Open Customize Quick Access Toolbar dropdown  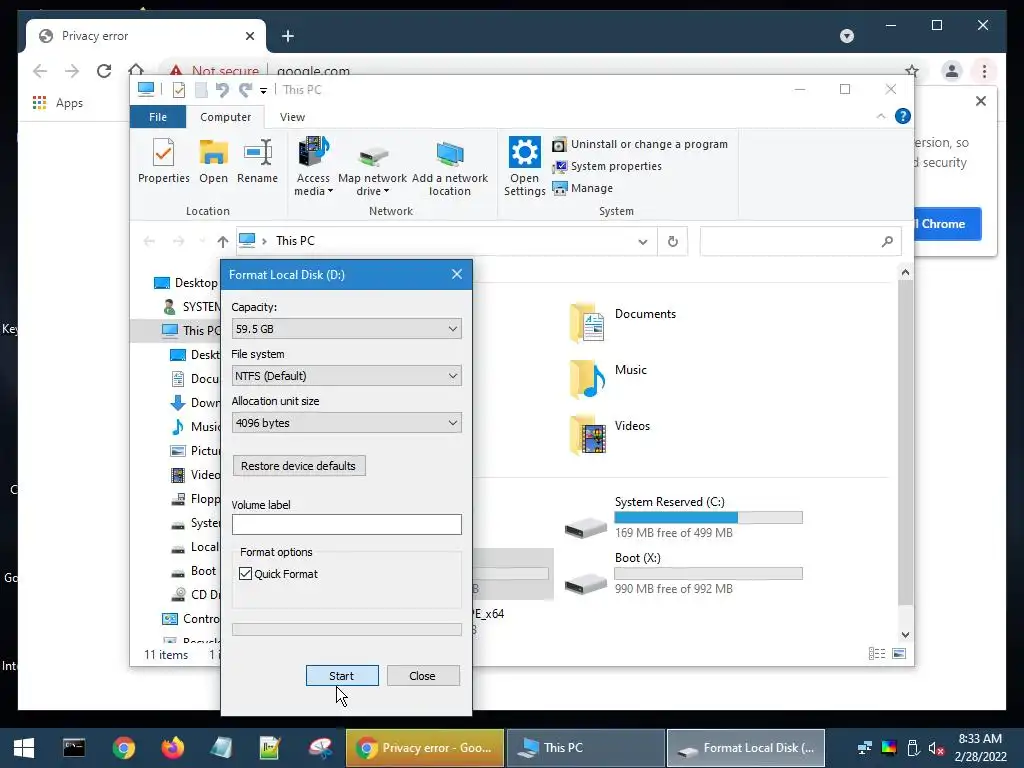pos(263,91)
